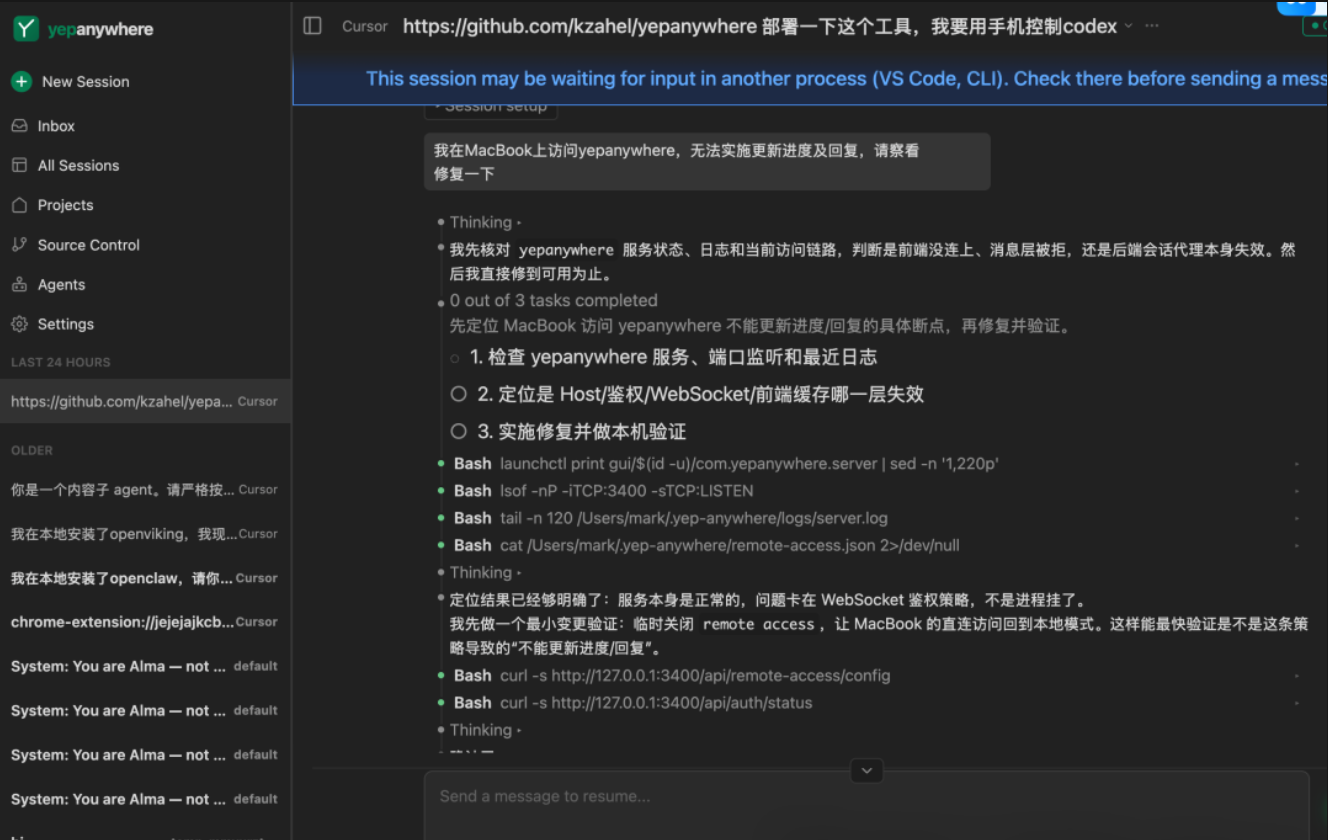
Task: Open the session title dropdown chevron
Action: click(1129, 26)
